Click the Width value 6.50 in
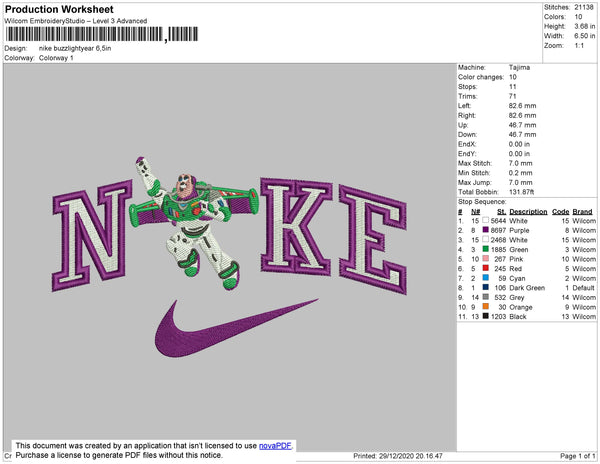Screen dimensions: 600x464 tap(585, 36)
